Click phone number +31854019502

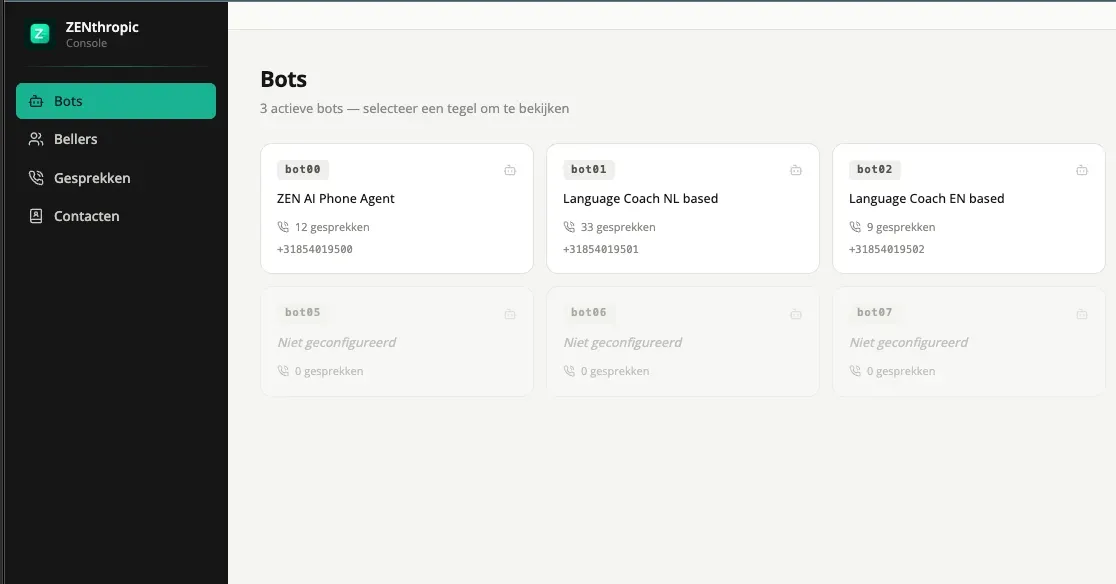pyautogui.click(x=887, y=249)
